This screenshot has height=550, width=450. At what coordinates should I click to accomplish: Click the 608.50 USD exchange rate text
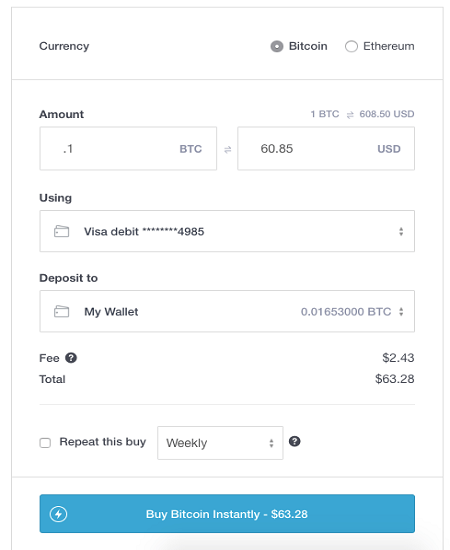(387, 114)
